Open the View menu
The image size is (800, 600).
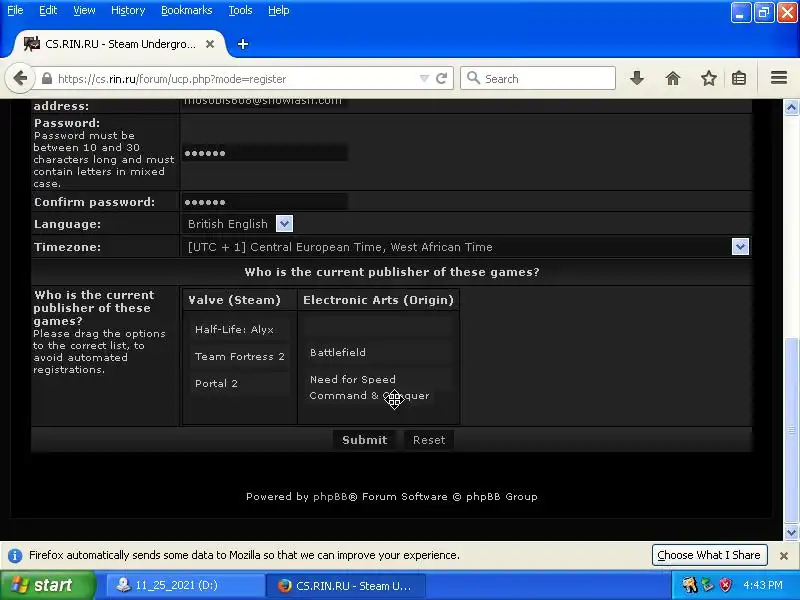[84, 10]
